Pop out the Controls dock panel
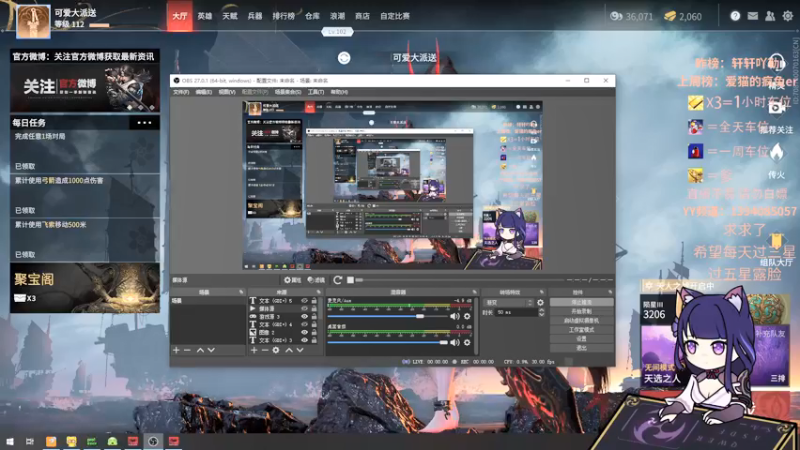 [x=610, y=292]
